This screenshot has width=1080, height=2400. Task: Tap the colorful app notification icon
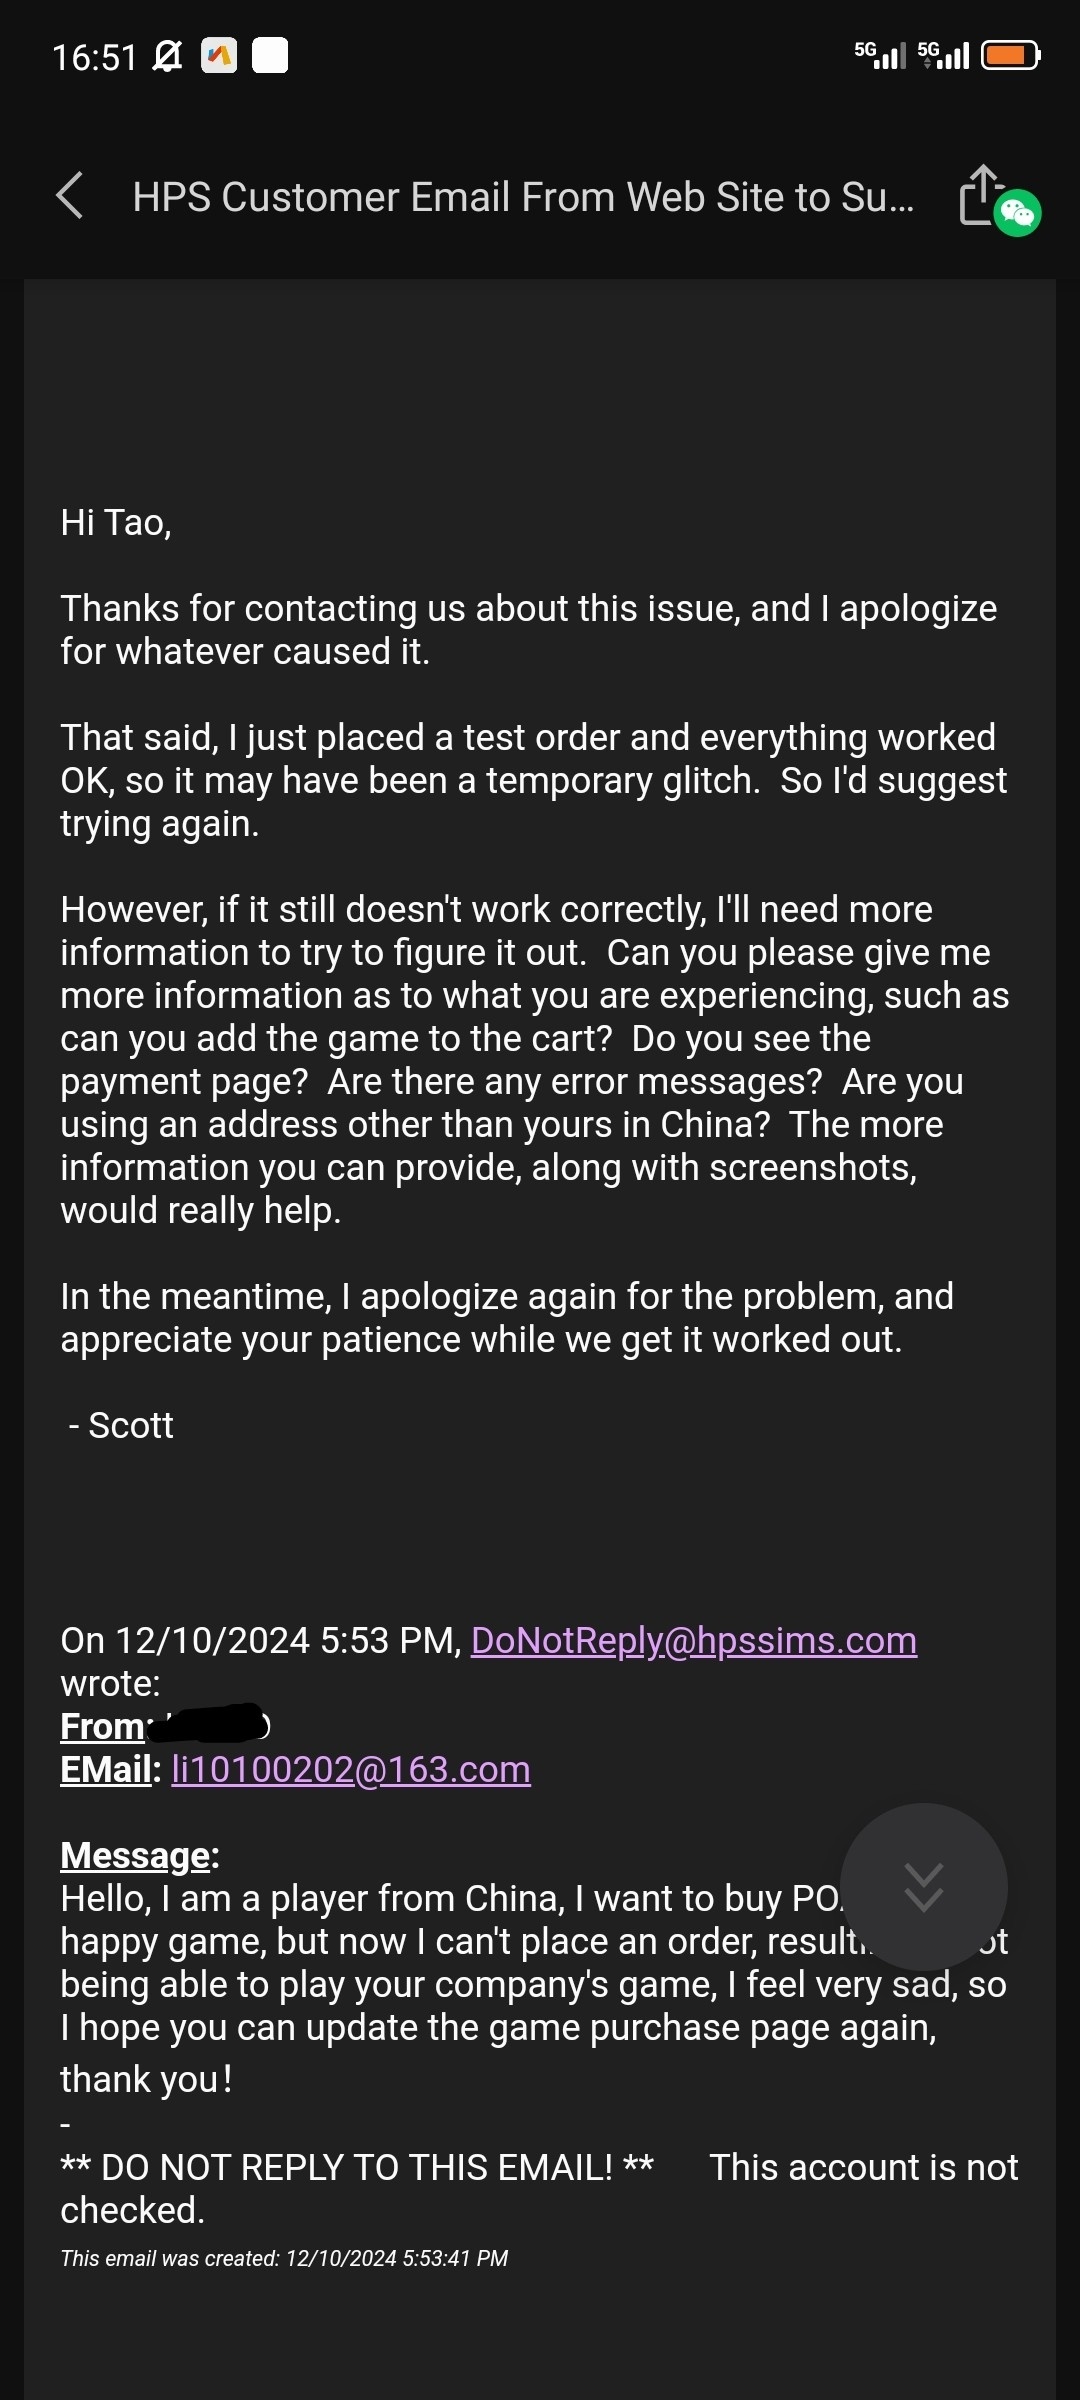click(x=219, y=56)
